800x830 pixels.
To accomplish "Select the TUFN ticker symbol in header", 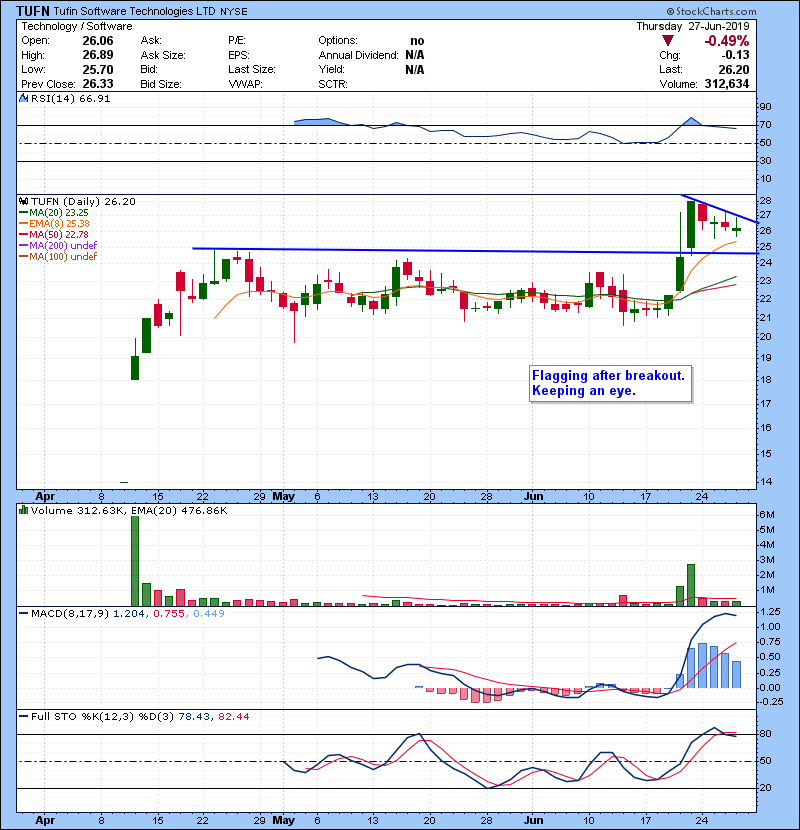I will point(33,11).
